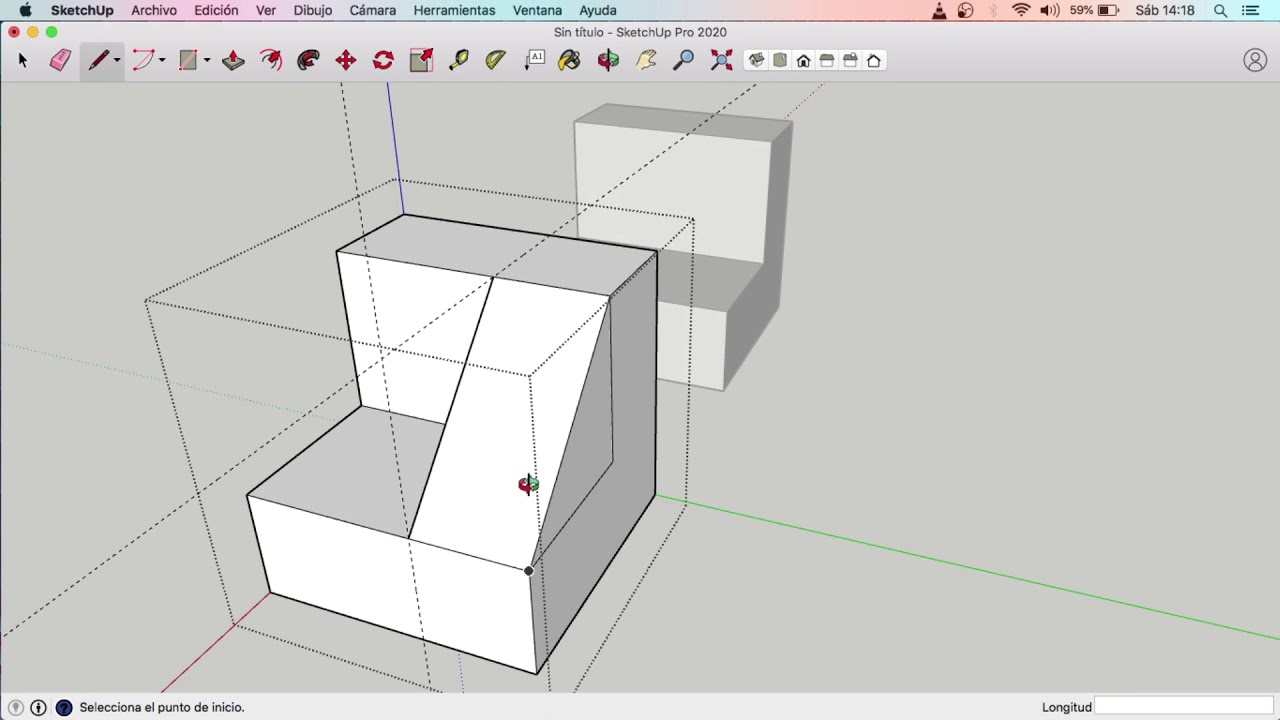Switch to Iso view
Image resolution: width=1280 pixels, height=720 pixels.
coord(757,61)
